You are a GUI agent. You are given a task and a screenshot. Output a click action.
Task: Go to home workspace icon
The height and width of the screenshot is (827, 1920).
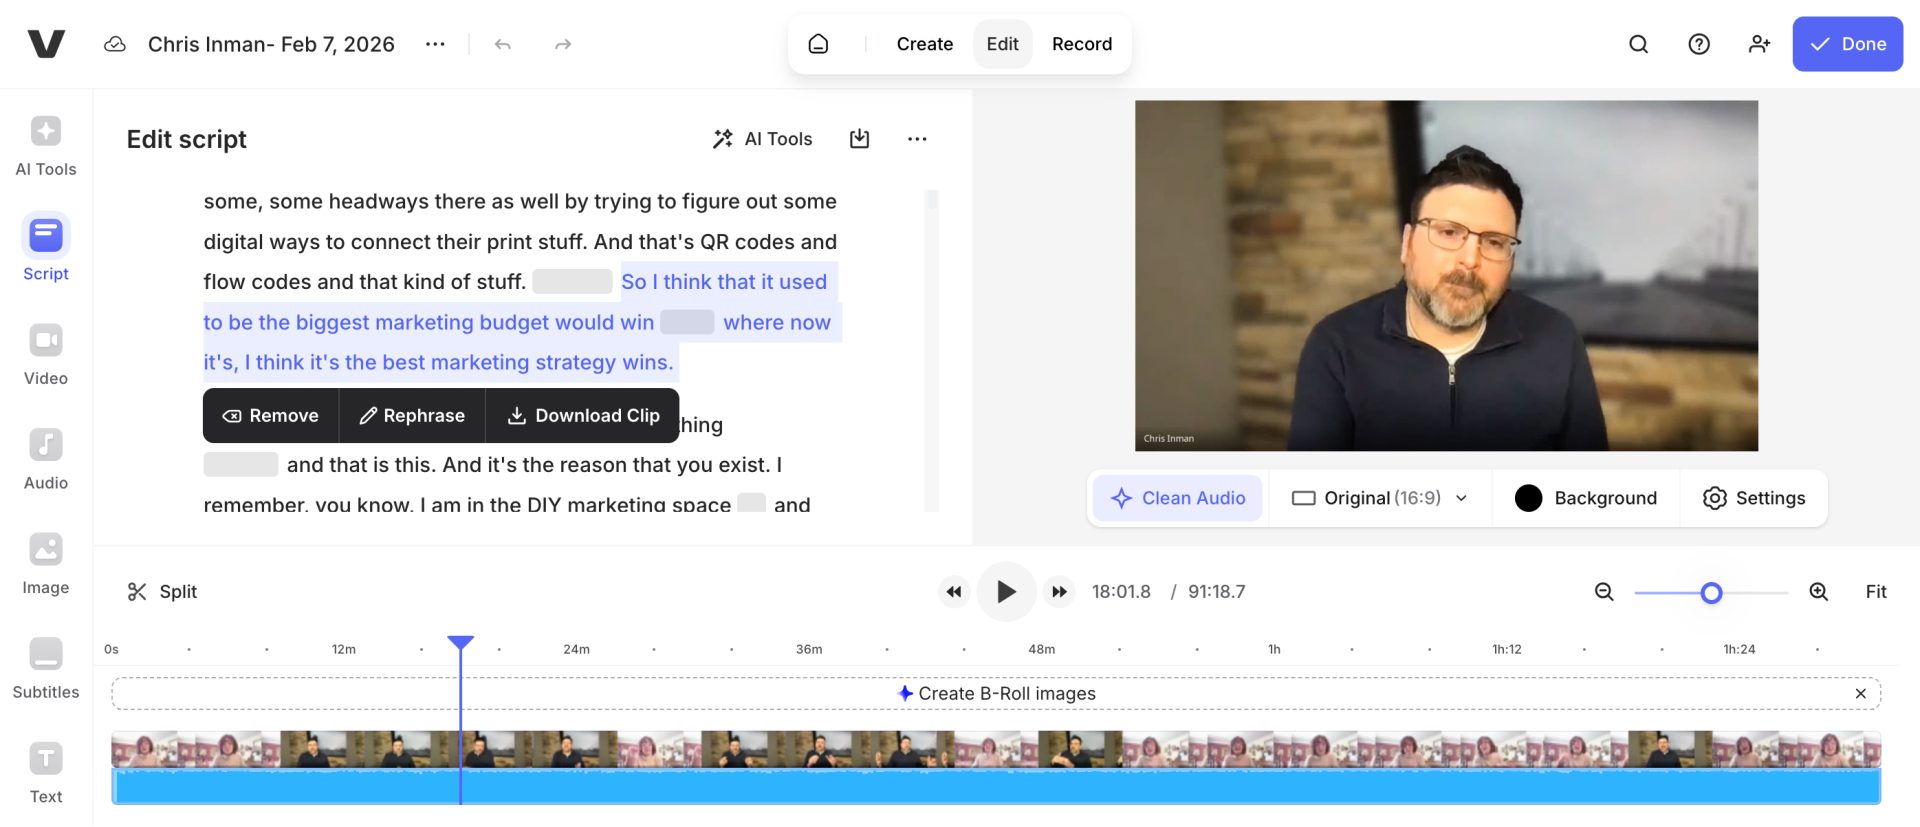coord(818,44)
